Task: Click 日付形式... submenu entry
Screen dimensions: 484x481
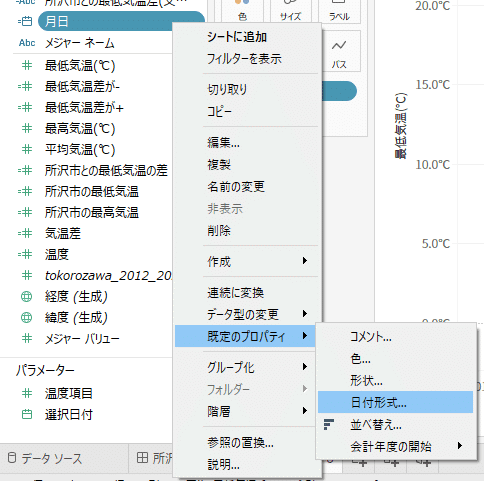Action: point(395,402)
